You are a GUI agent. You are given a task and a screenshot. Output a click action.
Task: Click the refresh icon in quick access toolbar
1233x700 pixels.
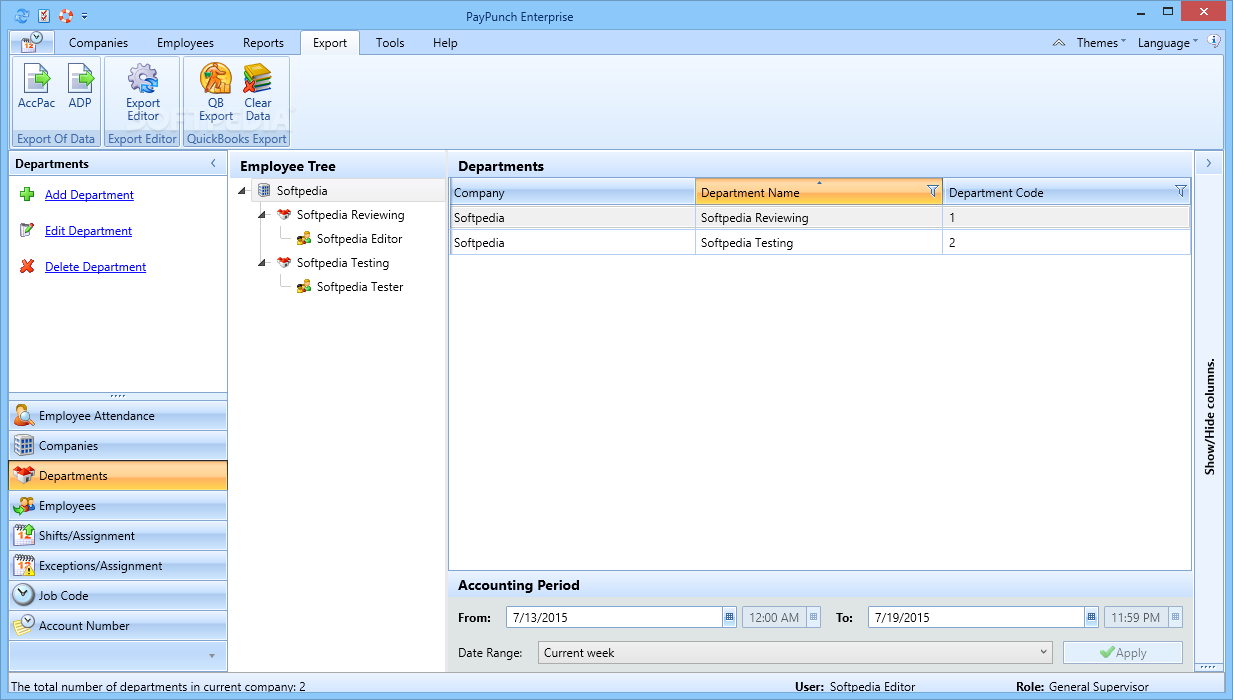(22, 15)
